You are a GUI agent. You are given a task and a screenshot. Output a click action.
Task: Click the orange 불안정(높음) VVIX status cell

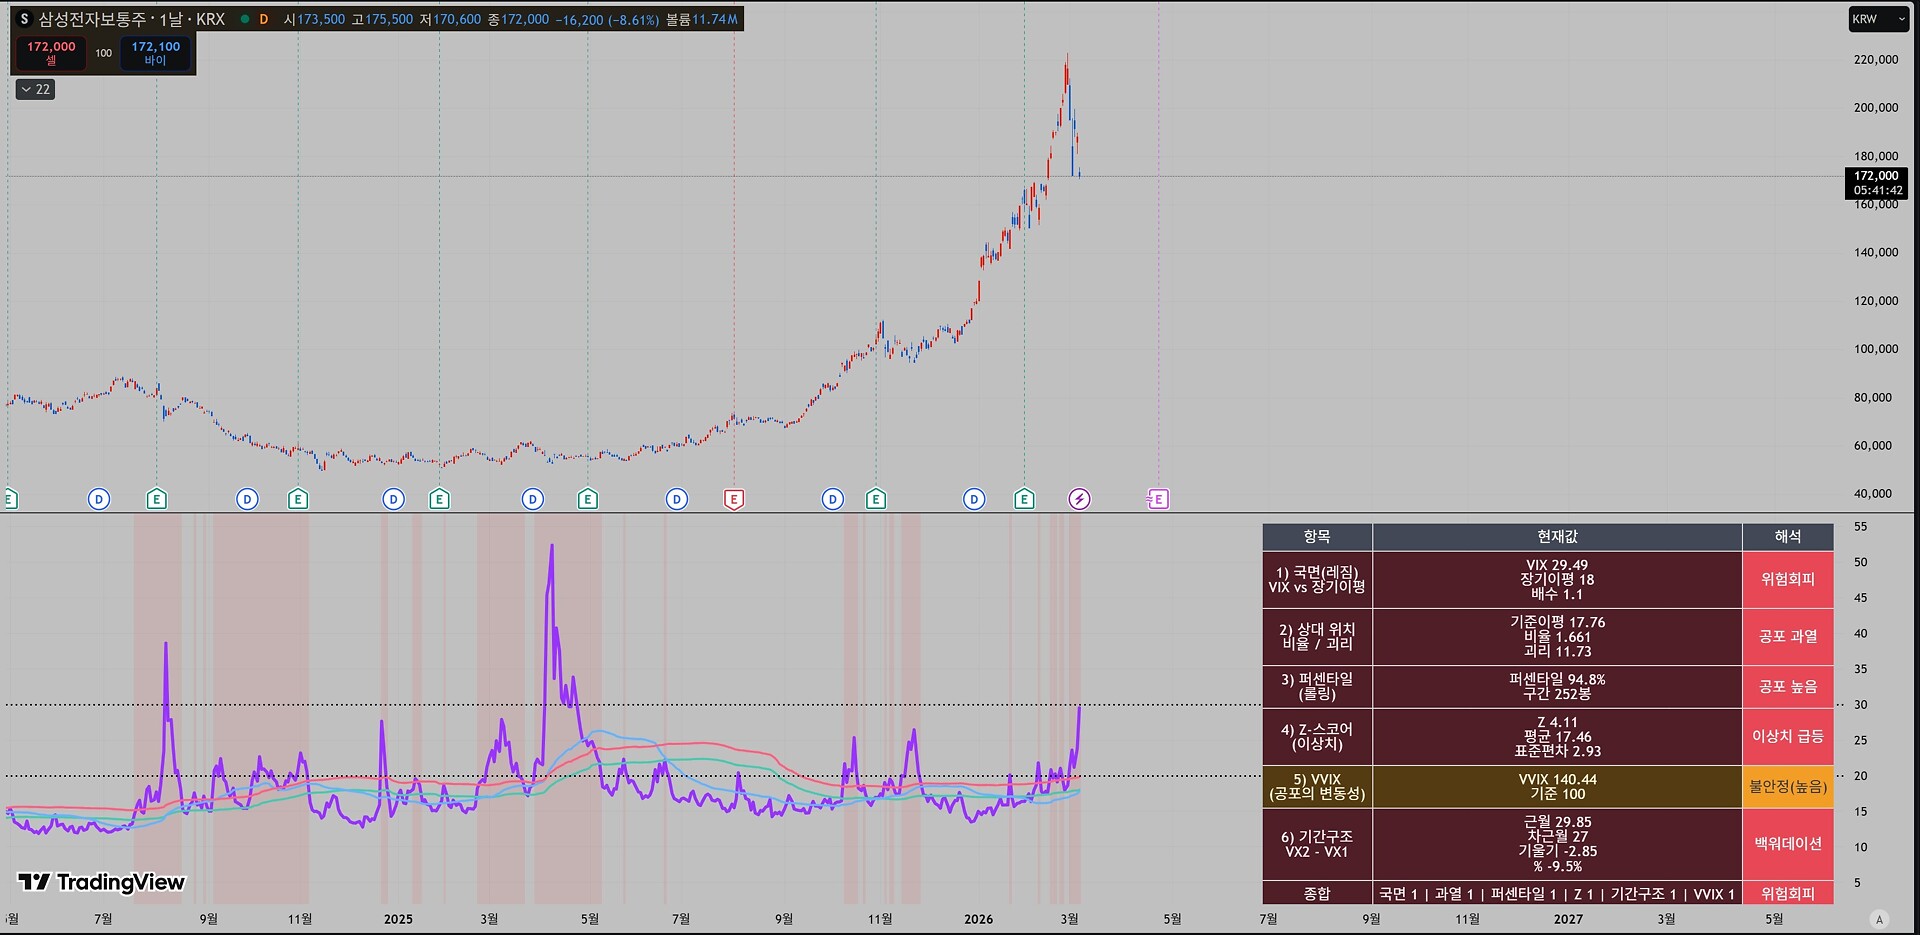coord(1787,787)
